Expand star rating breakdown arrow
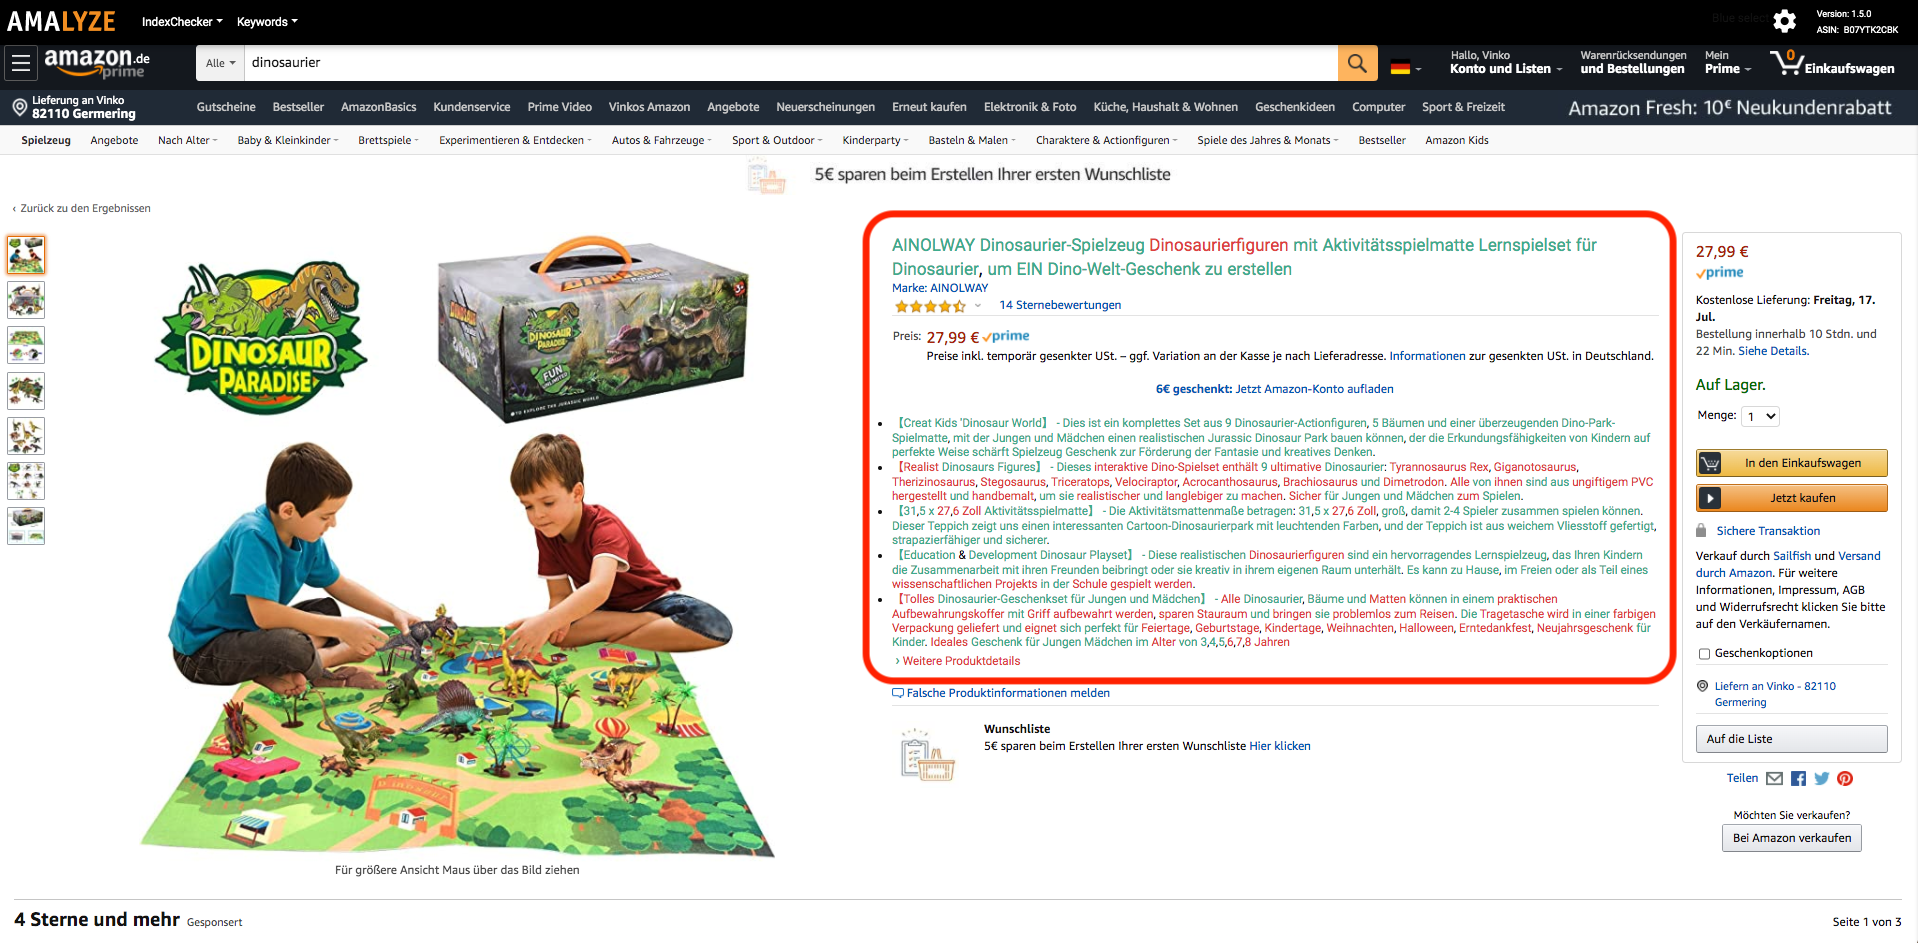The image size is (1918, 943). [x=978, y=306]
